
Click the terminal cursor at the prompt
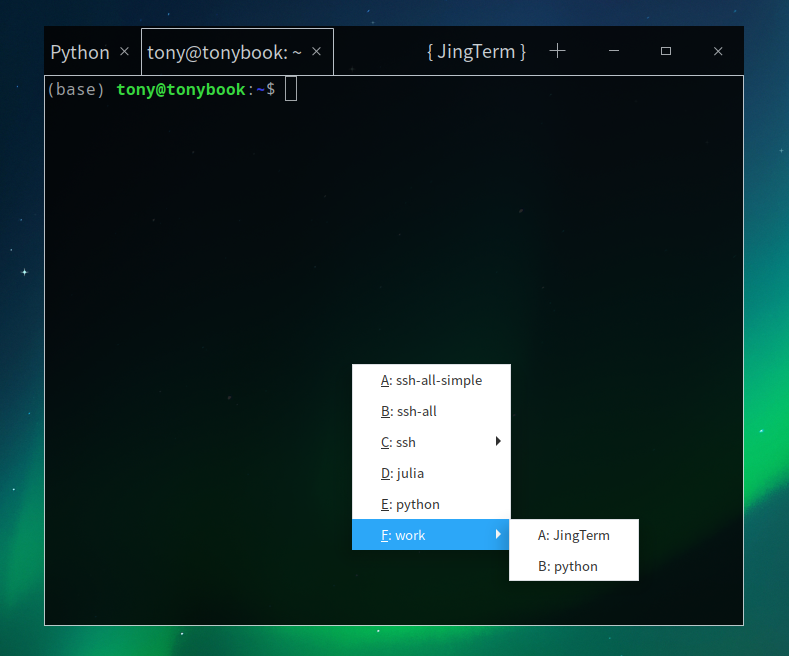[291, 89]
